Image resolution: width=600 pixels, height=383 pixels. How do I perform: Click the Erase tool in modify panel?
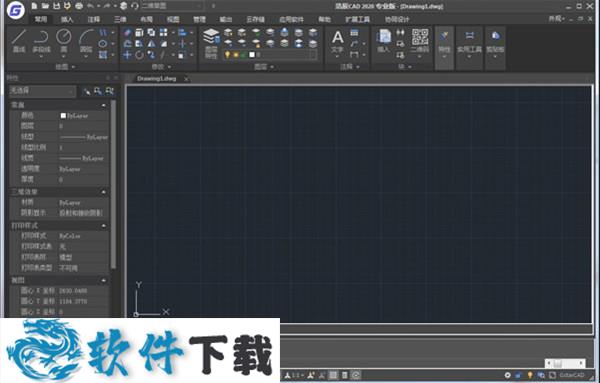click(x=127, y=33)
